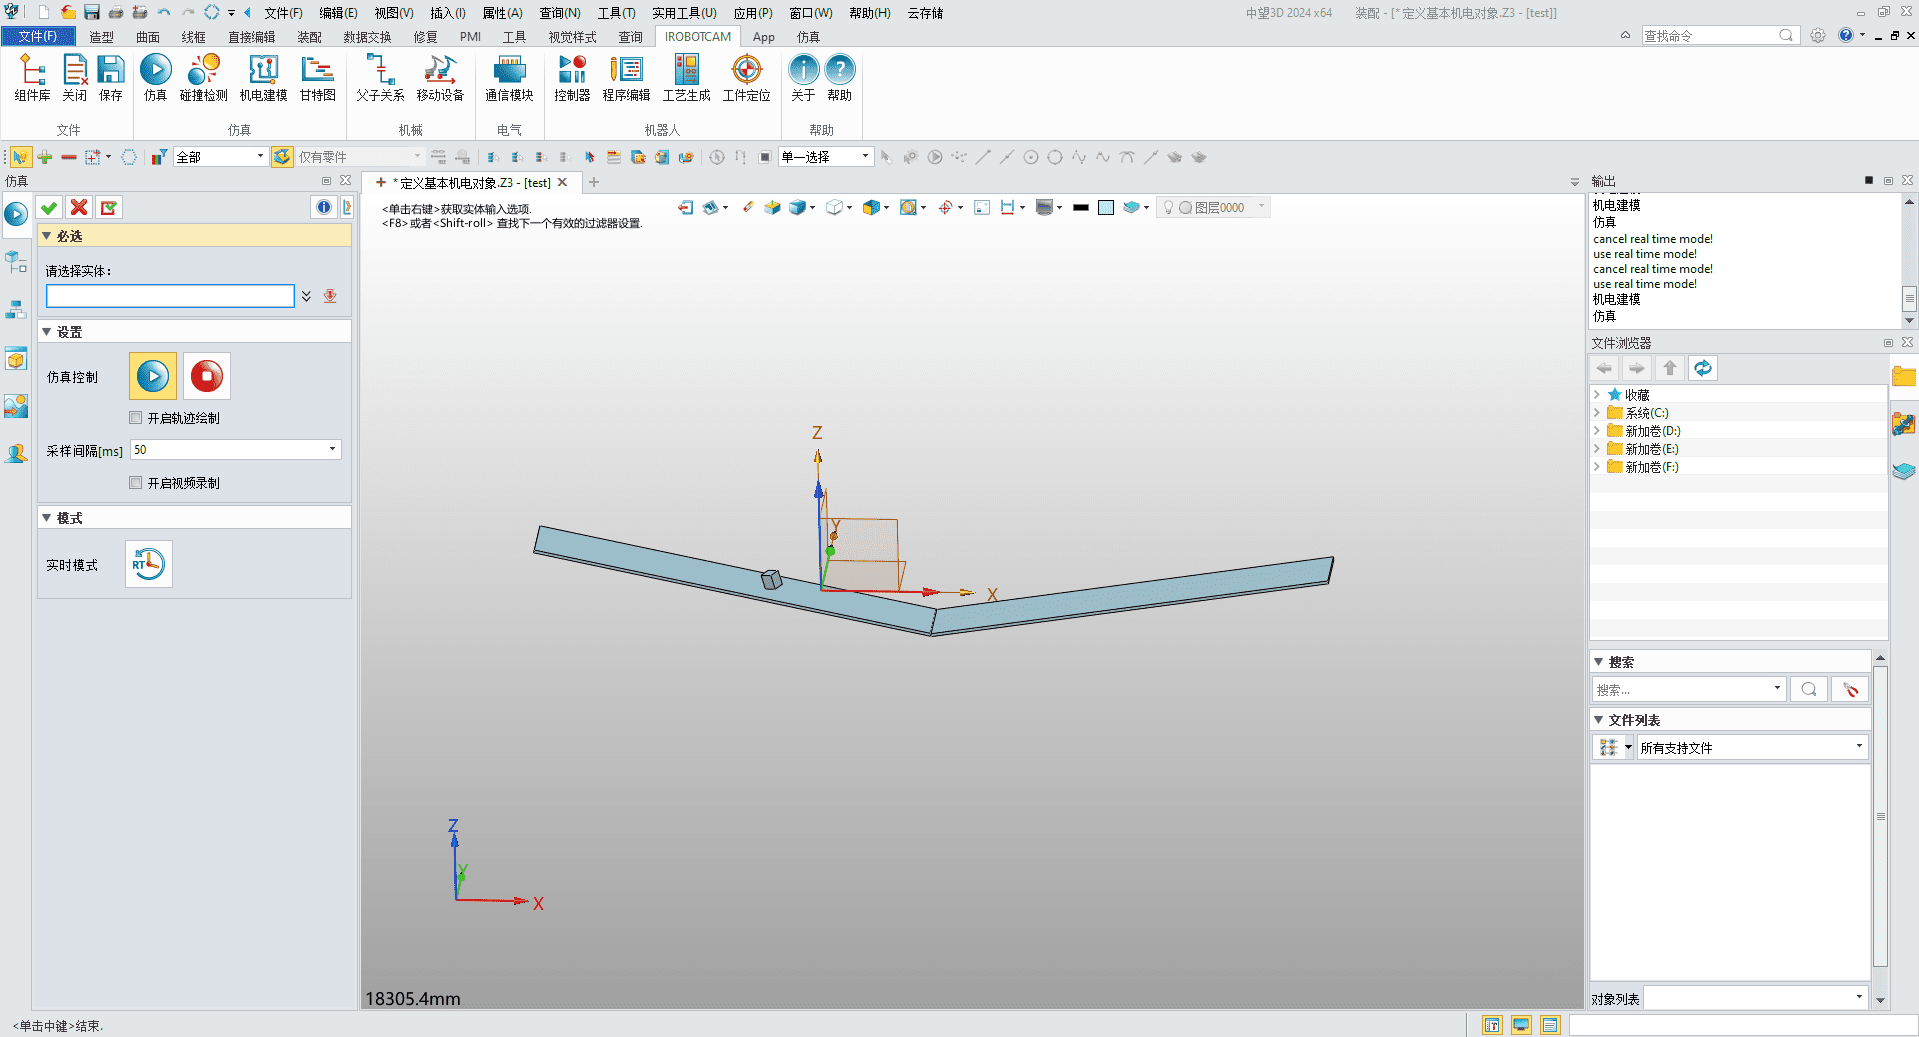Open 工件定位 workpiece positioning tool

pyautogui.click(x=747, y=78)
